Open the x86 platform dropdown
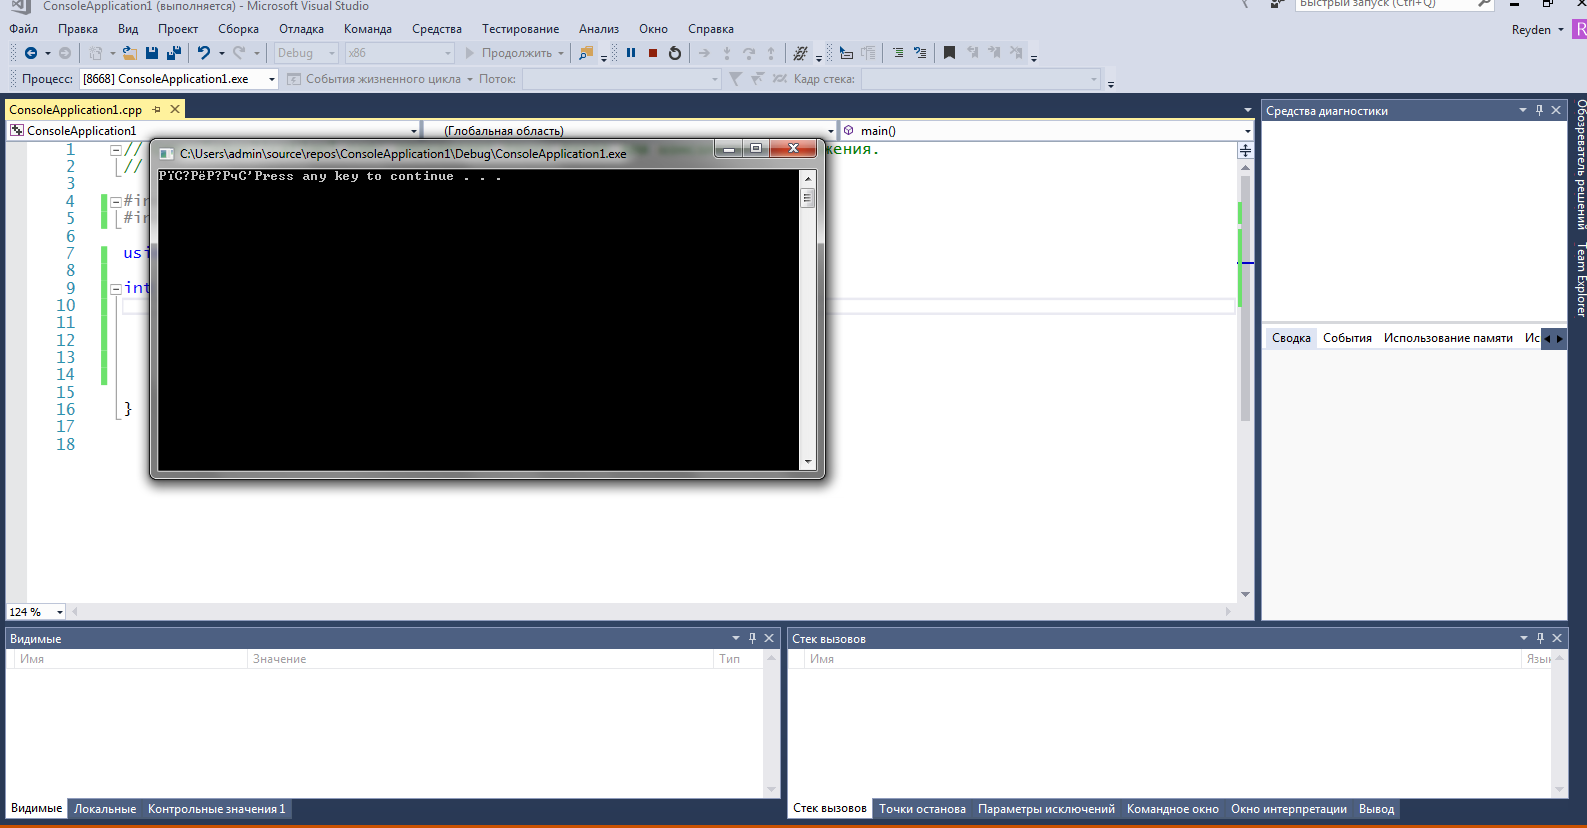Image resolution: width=1587 pixels, height=828 pixels. coord(448,53)
